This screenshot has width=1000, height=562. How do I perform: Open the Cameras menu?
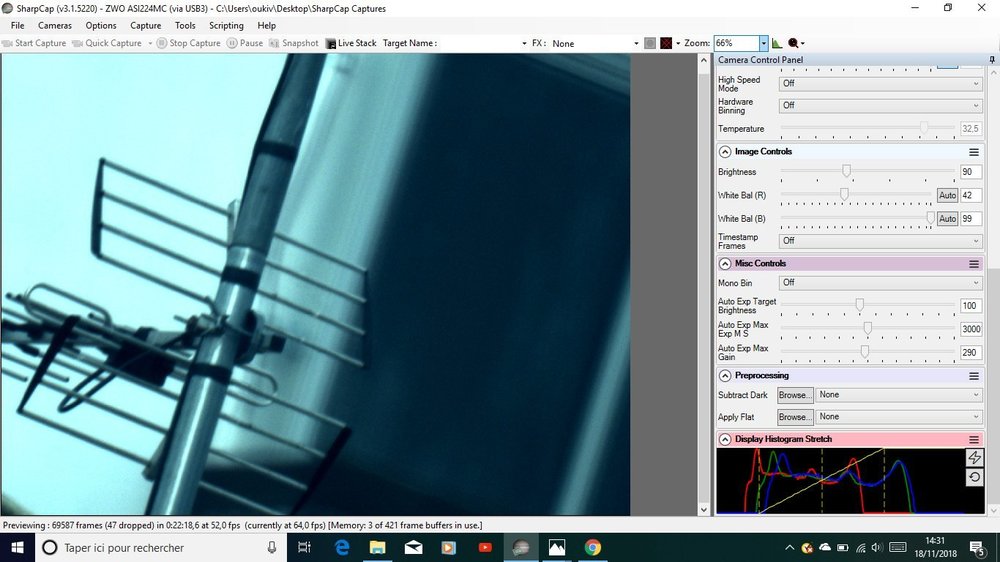point(55,26)
